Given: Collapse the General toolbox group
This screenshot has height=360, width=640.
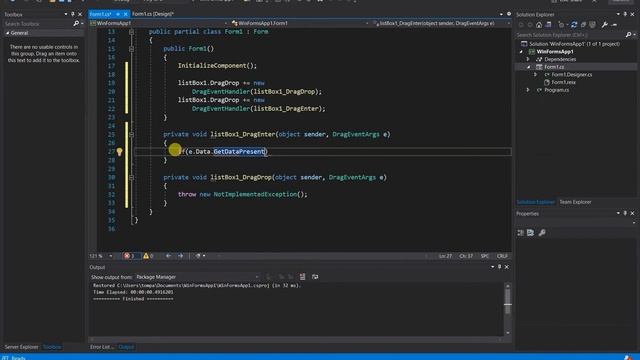Looking at the screenshot, I should [x=7, y=33].
